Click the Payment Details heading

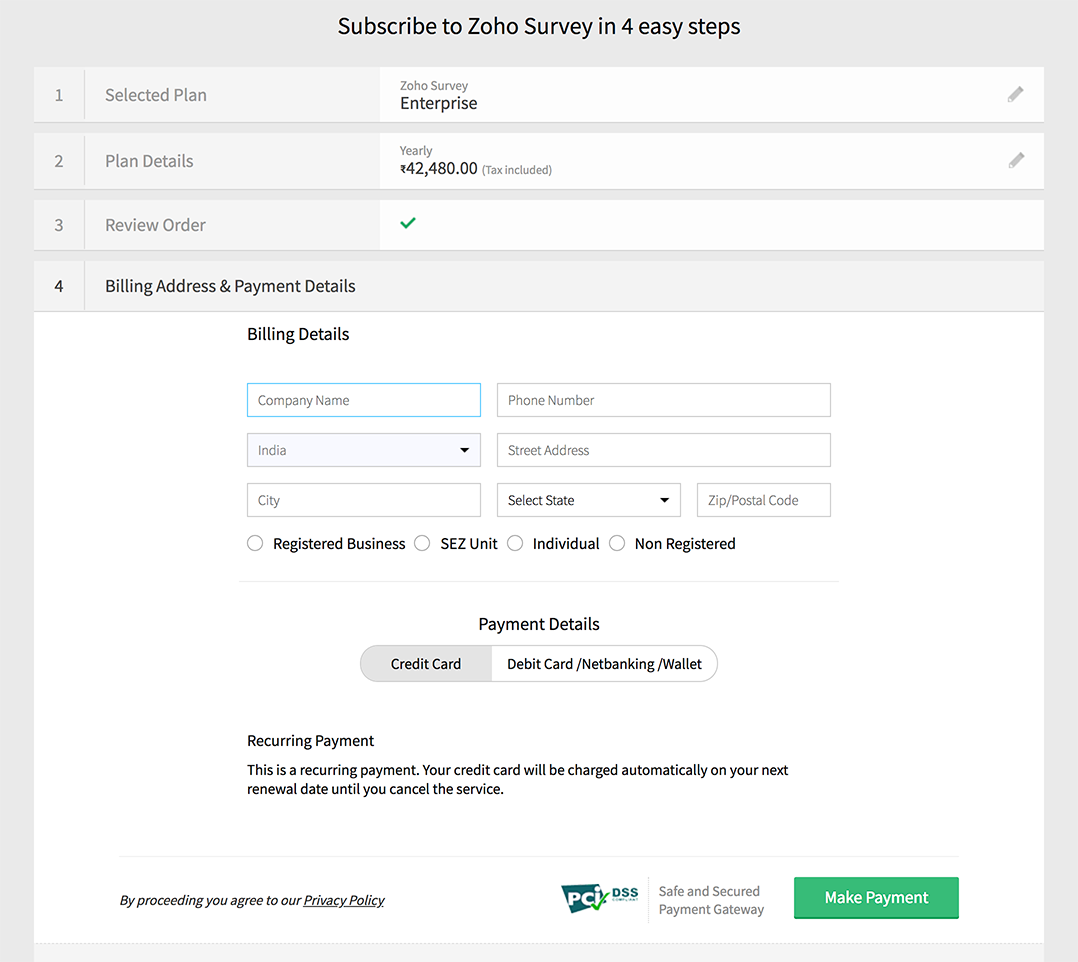point(539,624)
